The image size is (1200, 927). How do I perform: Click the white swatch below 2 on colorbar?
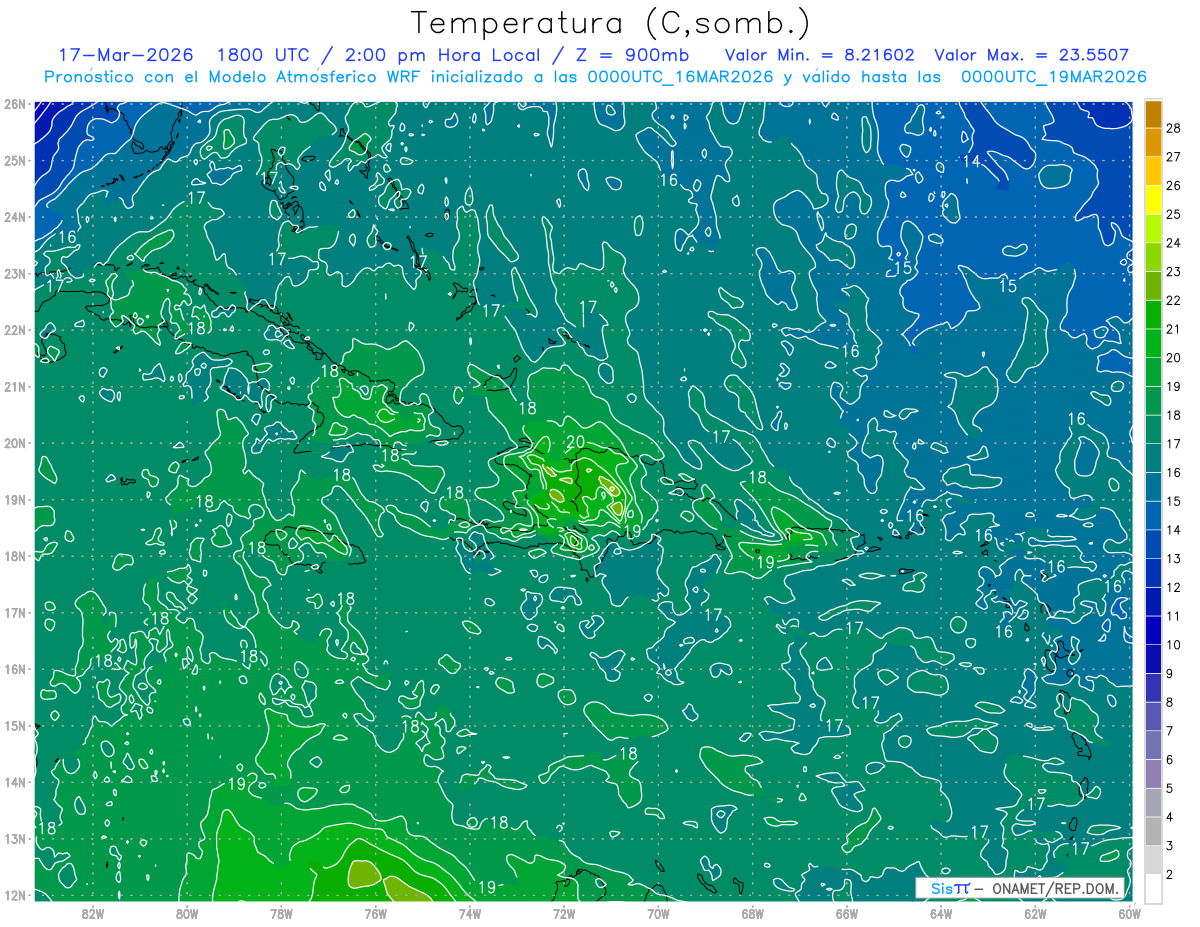coord(1153,888)
